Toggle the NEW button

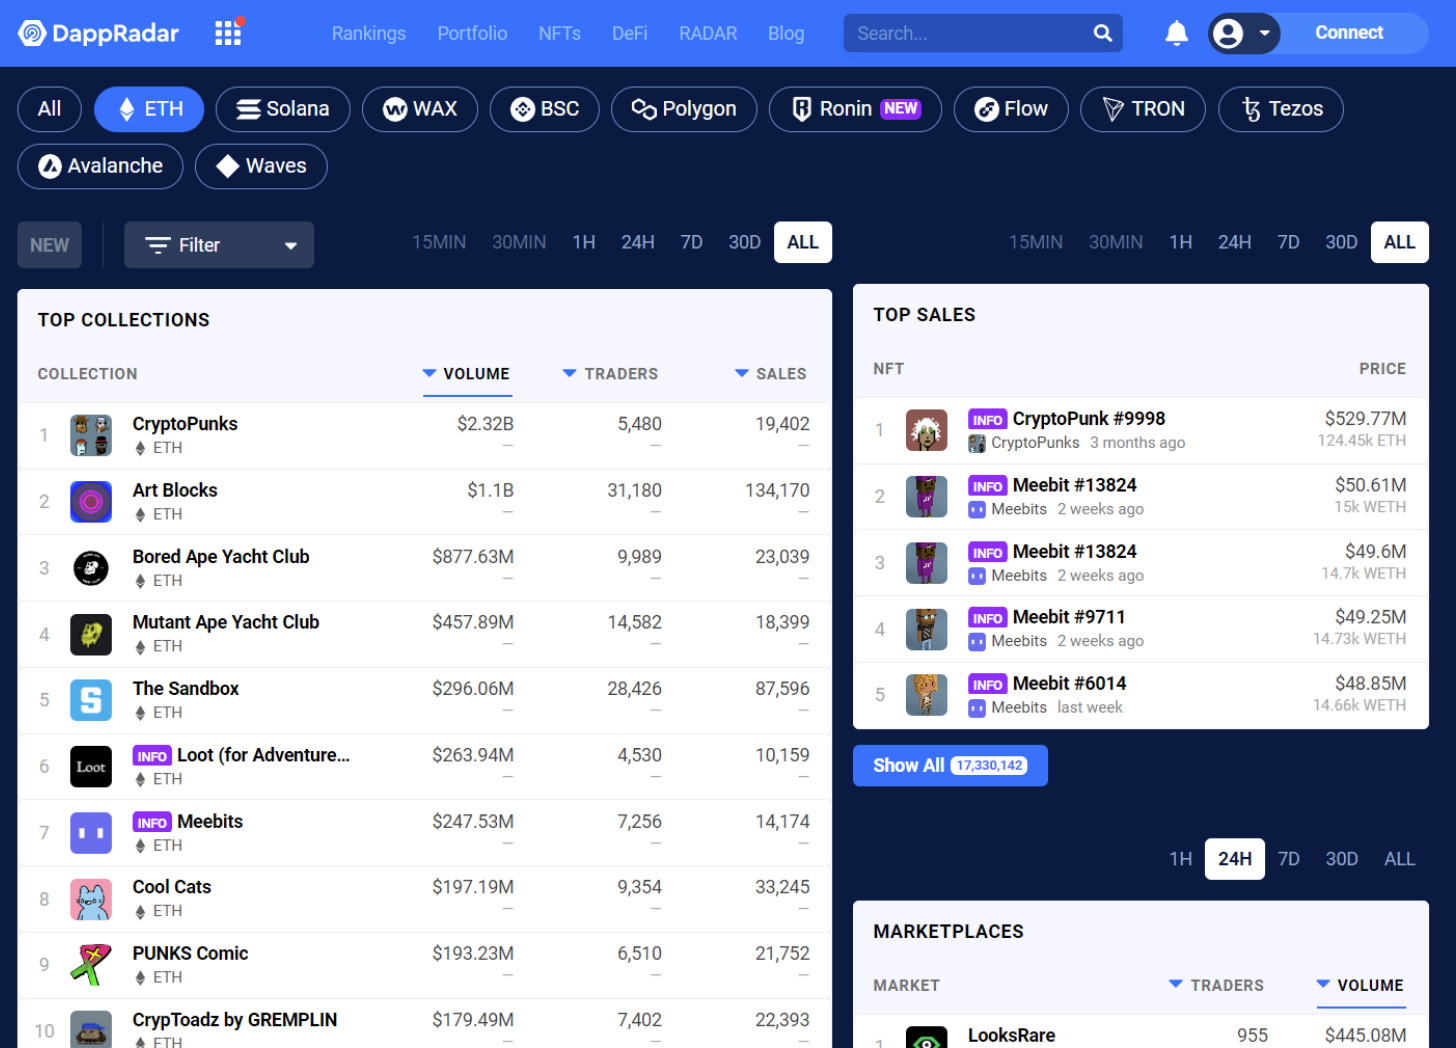[50, 245]
